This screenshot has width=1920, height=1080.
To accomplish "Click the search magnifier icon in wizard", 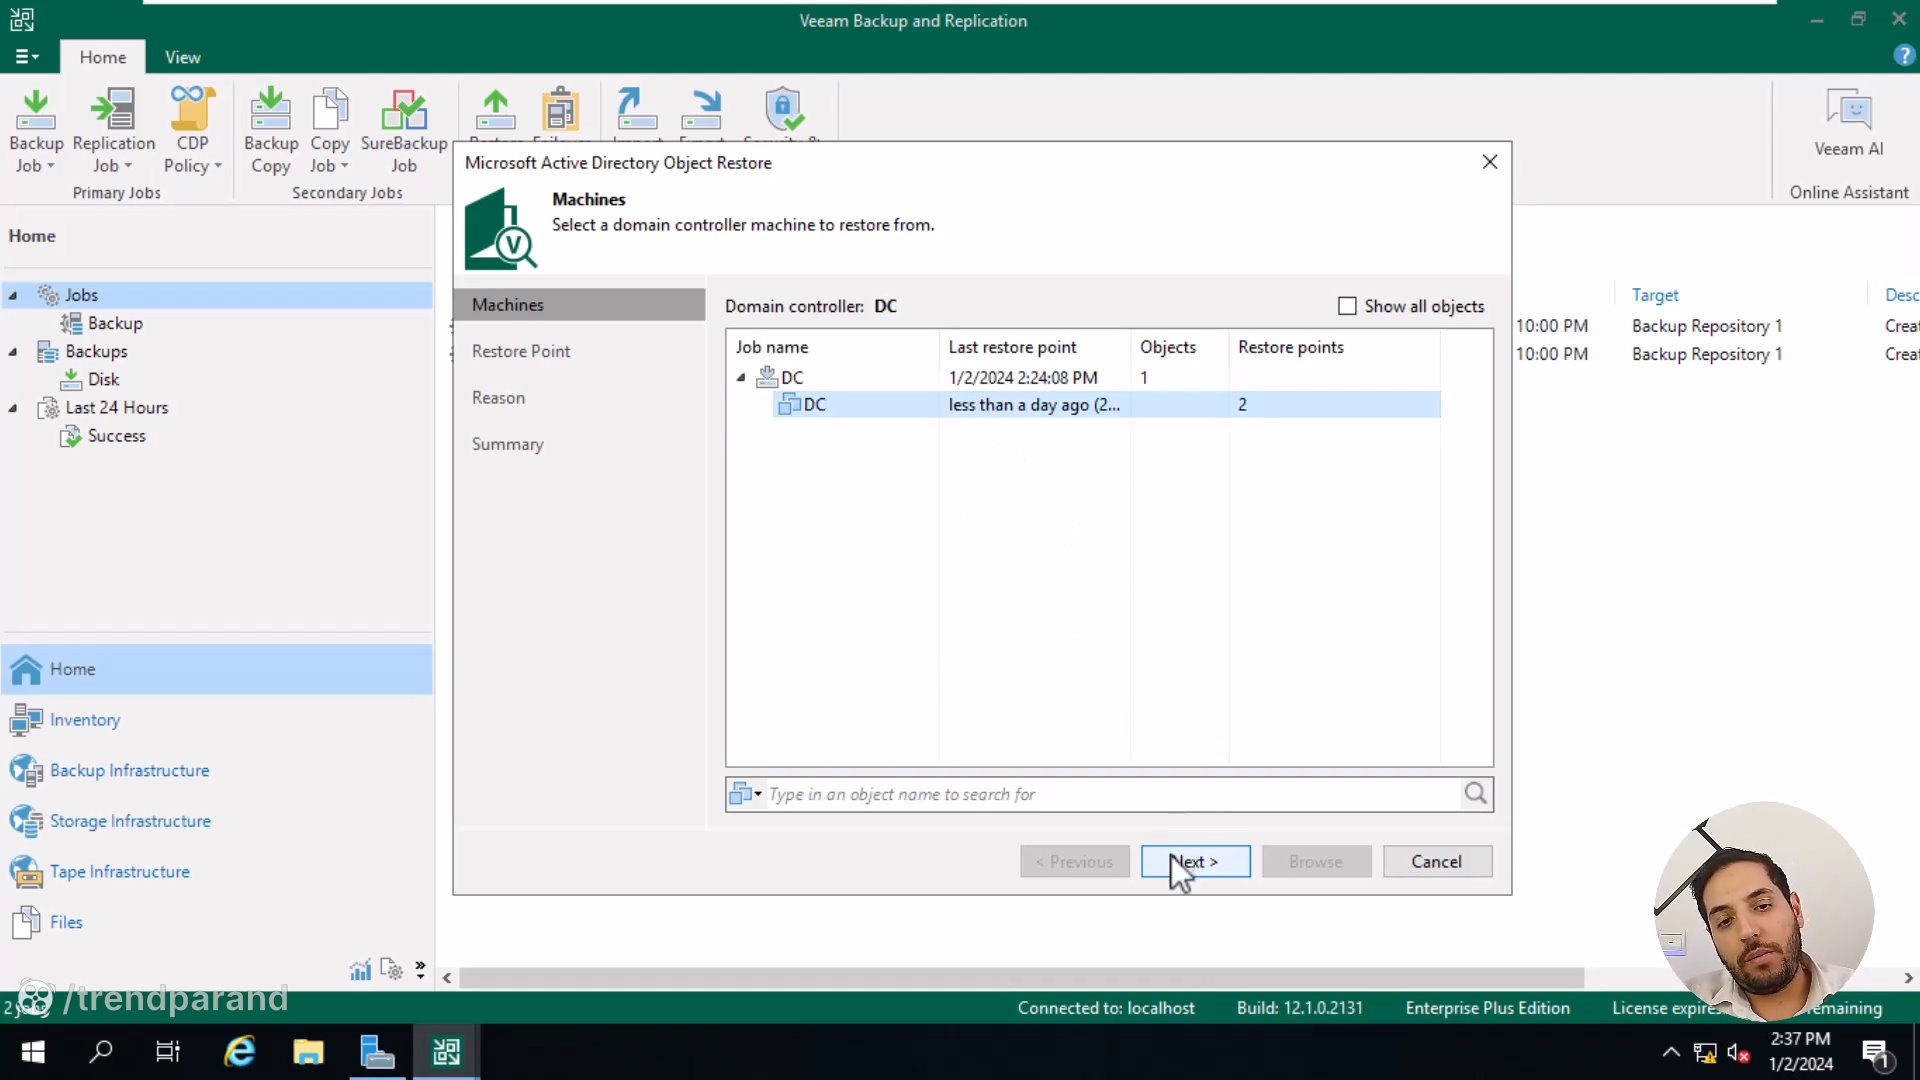I will (x=1476, y=794).
